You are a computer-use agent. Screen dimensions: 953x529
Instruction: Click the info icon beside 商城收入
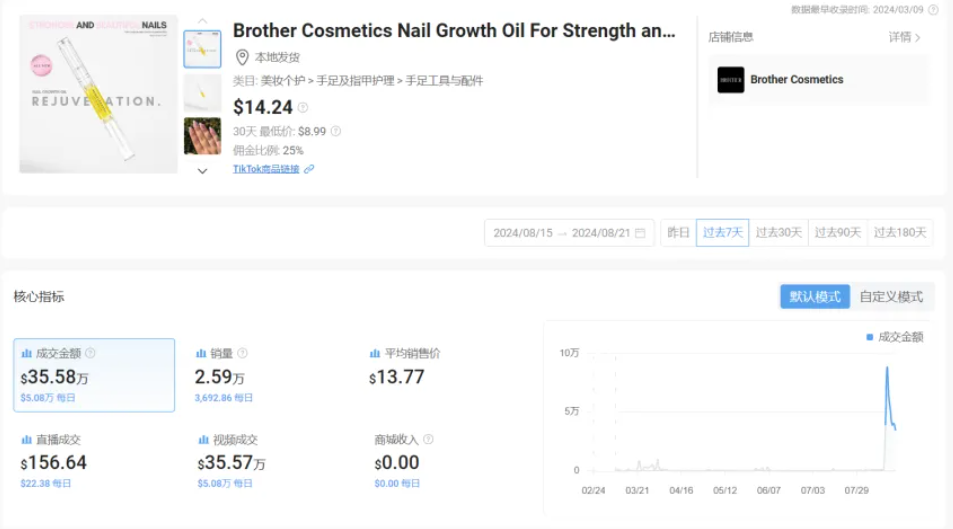(428, 439)
